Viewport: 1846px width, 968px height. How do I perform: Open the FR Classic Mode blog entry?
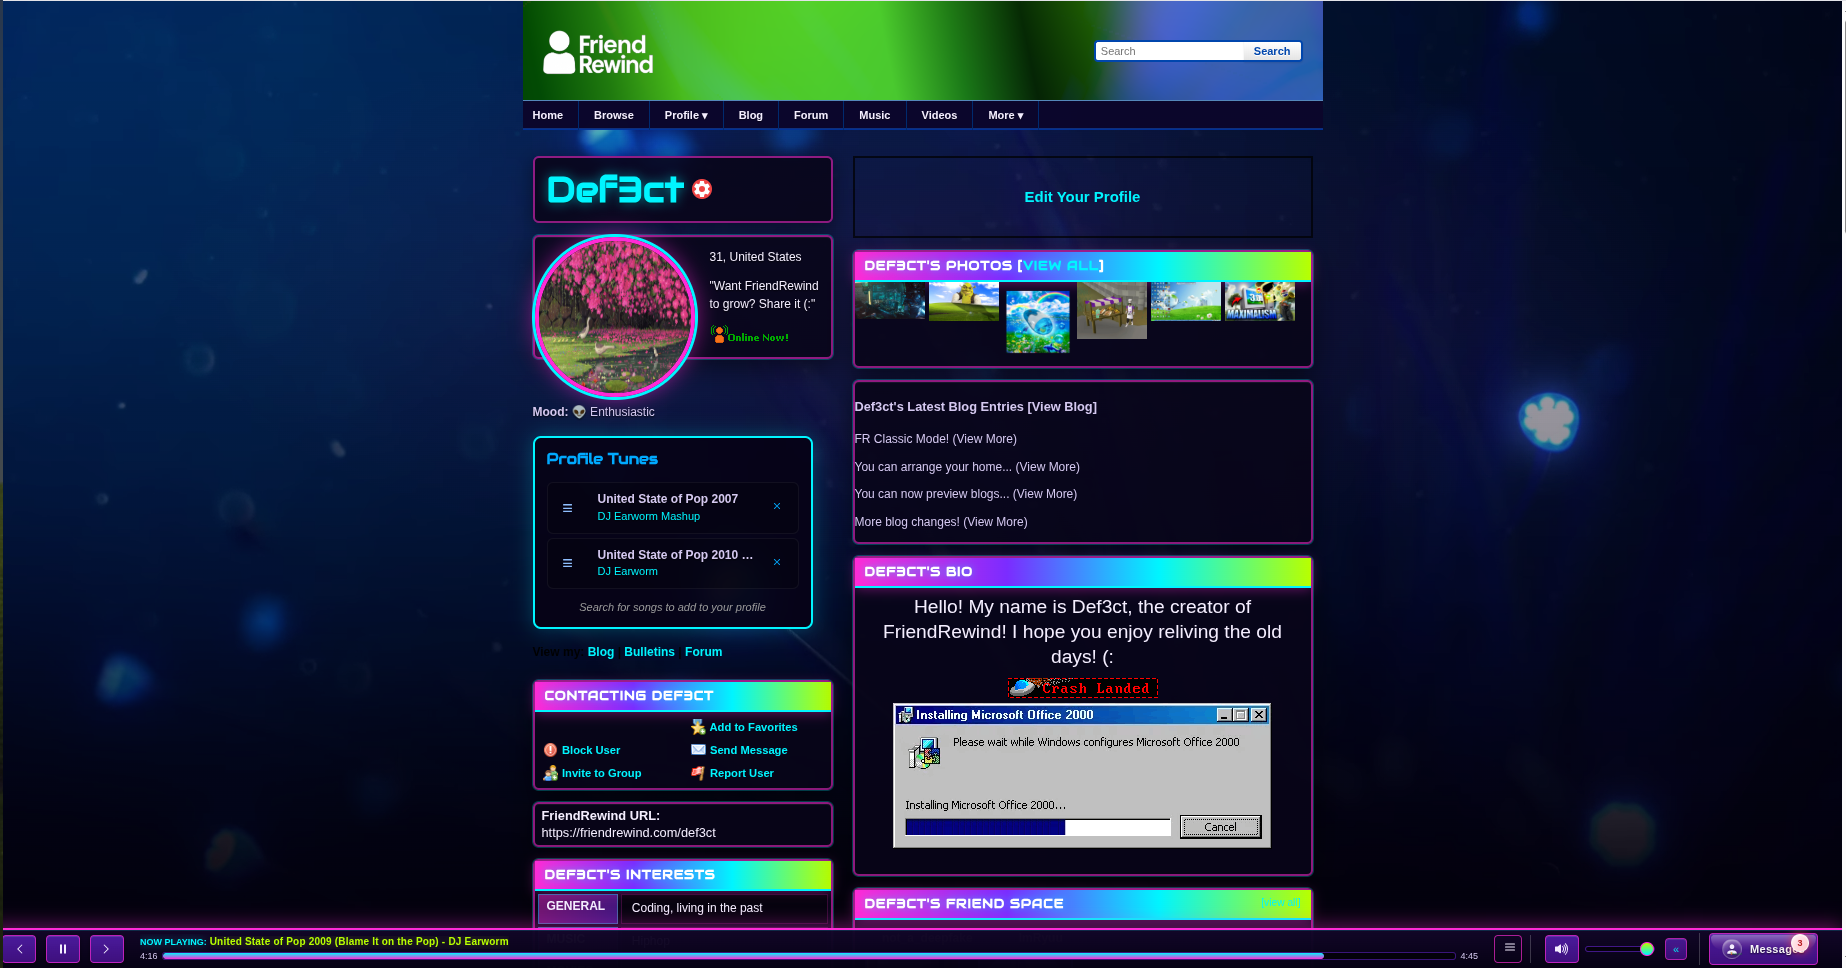[x=935, y=439]
